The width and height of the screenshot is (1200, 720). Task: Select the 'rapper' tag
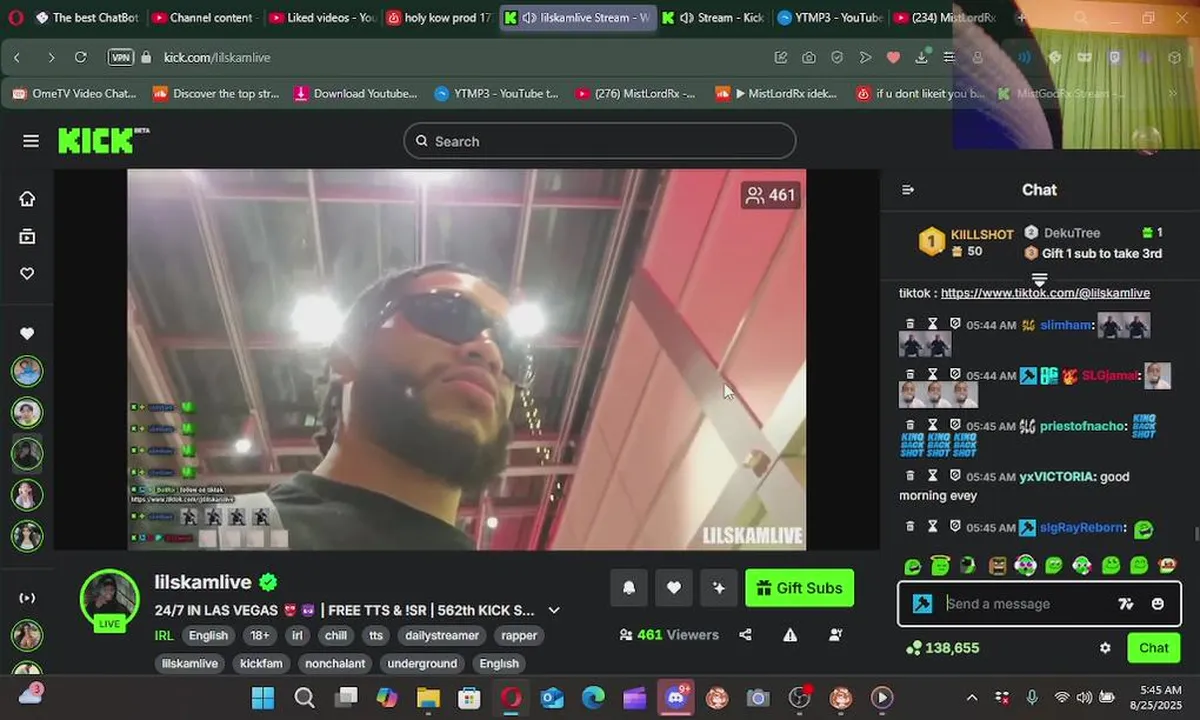pyautogui.click(x=519, y=635)
